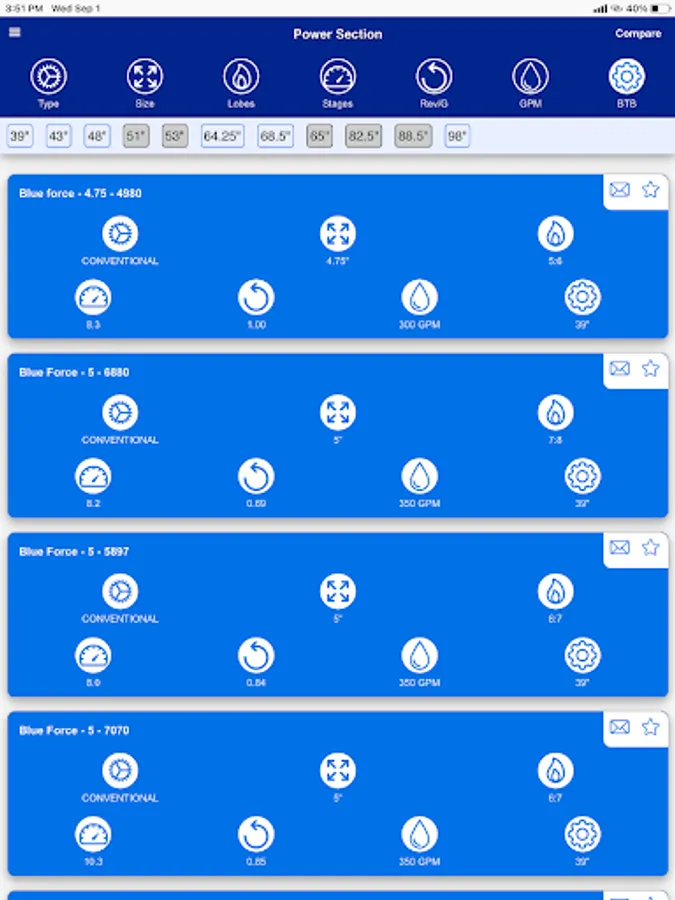The height and width of the screenshot is (900, 675).
Task: Click Rev/G icon showing 0.85
Action: coord(256,835)
